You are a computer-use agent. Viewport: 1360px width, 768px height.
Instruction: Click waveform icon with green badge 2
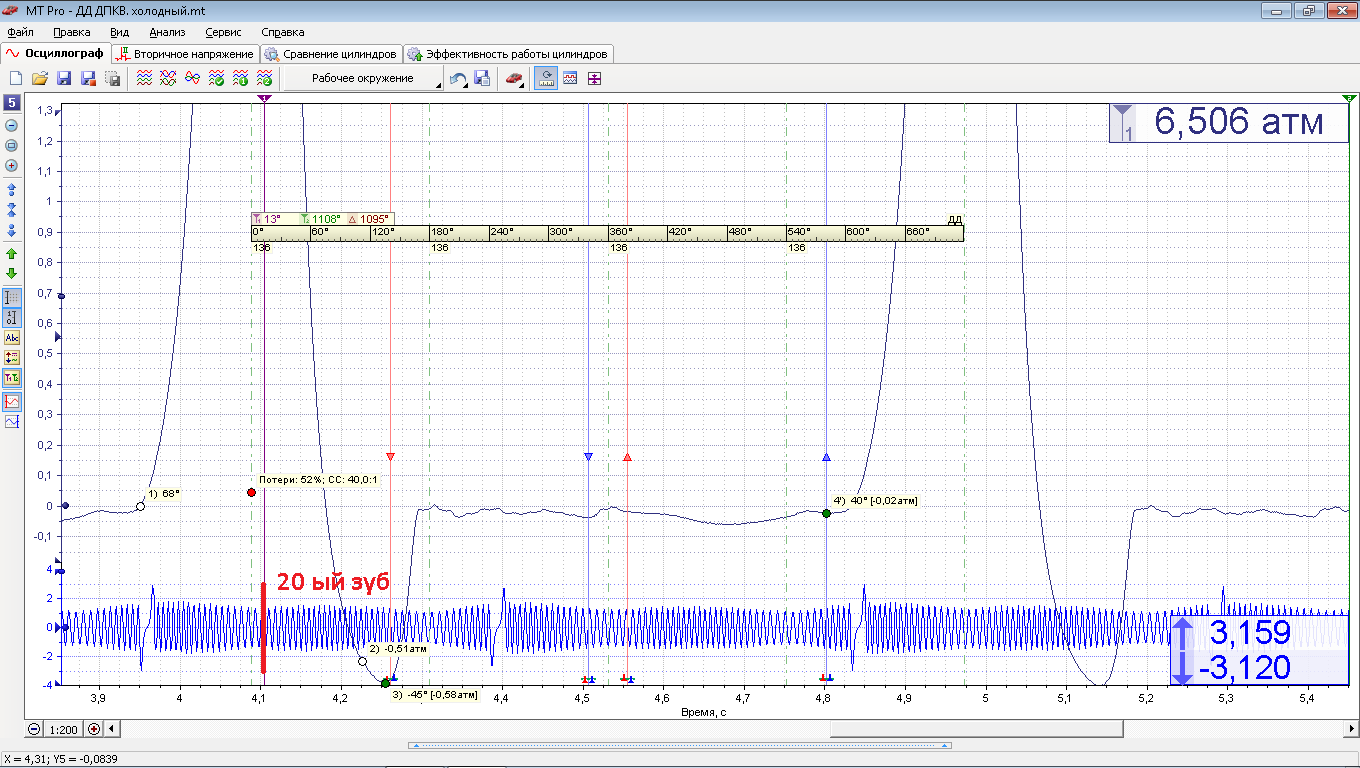(x=265, y=78)
